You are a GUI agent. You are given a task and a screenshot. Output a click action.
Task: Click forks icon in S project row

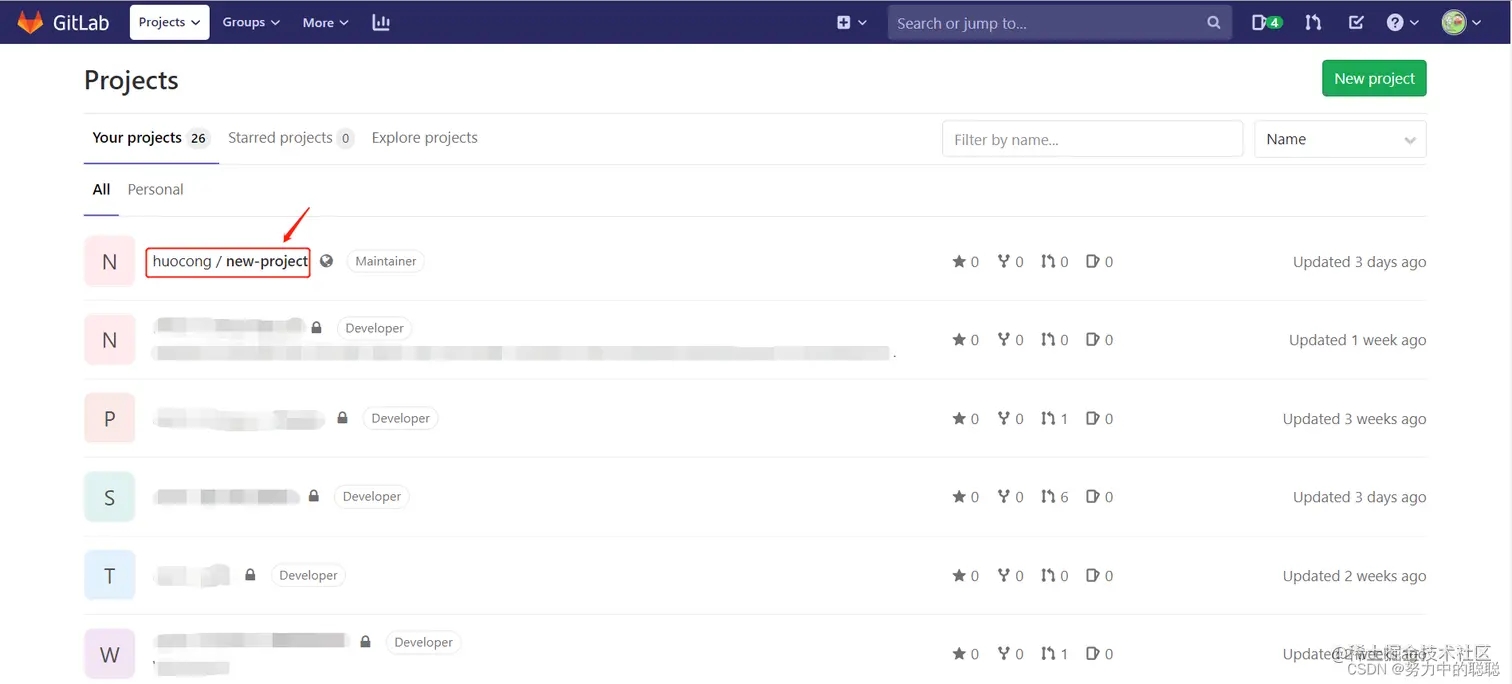(1003, 496)
